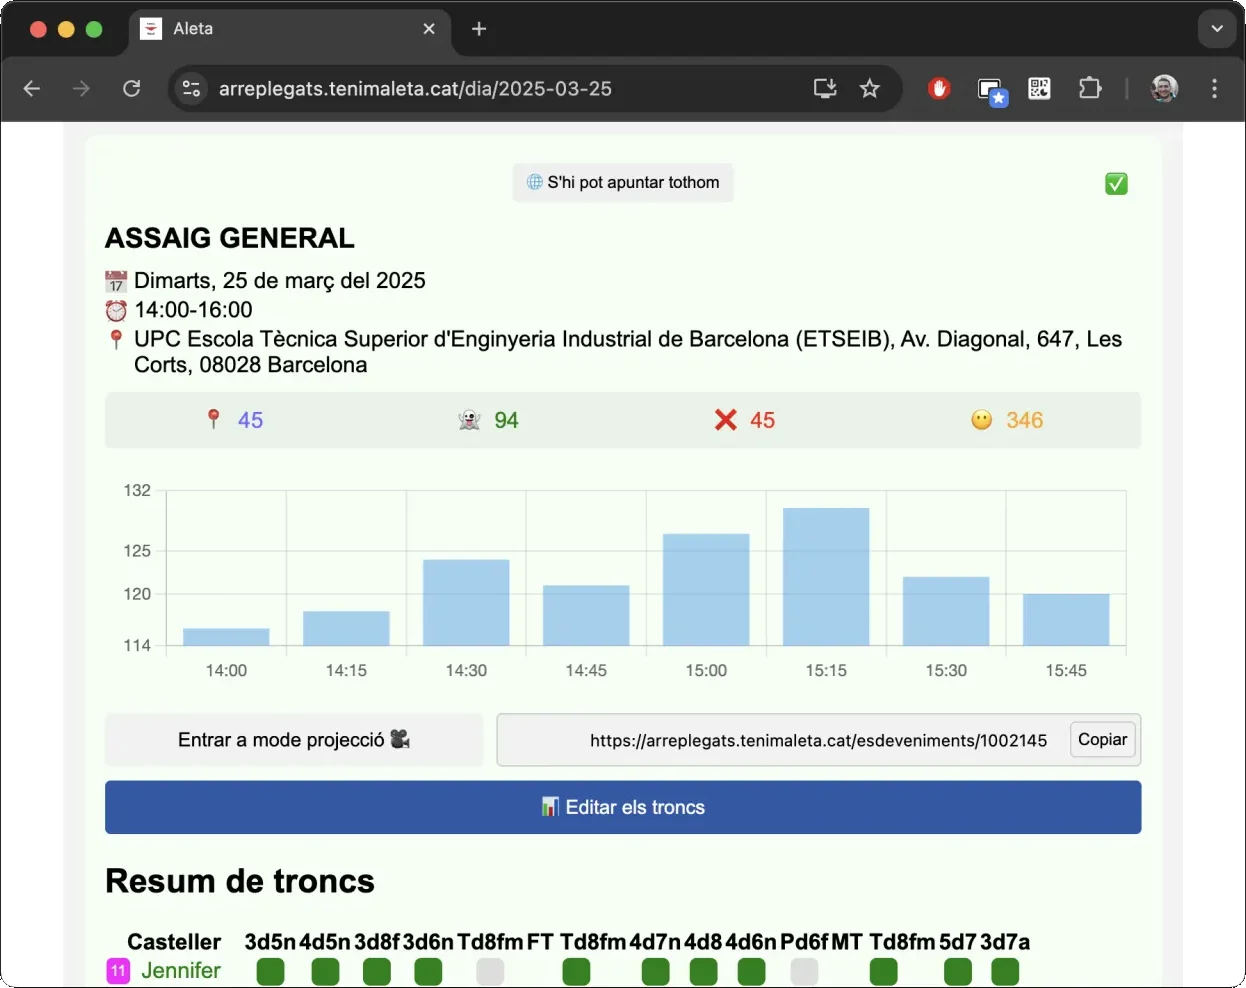The image size is (1246, 988).
Task: Click the 4d8 column header
Action: [703, 942]
